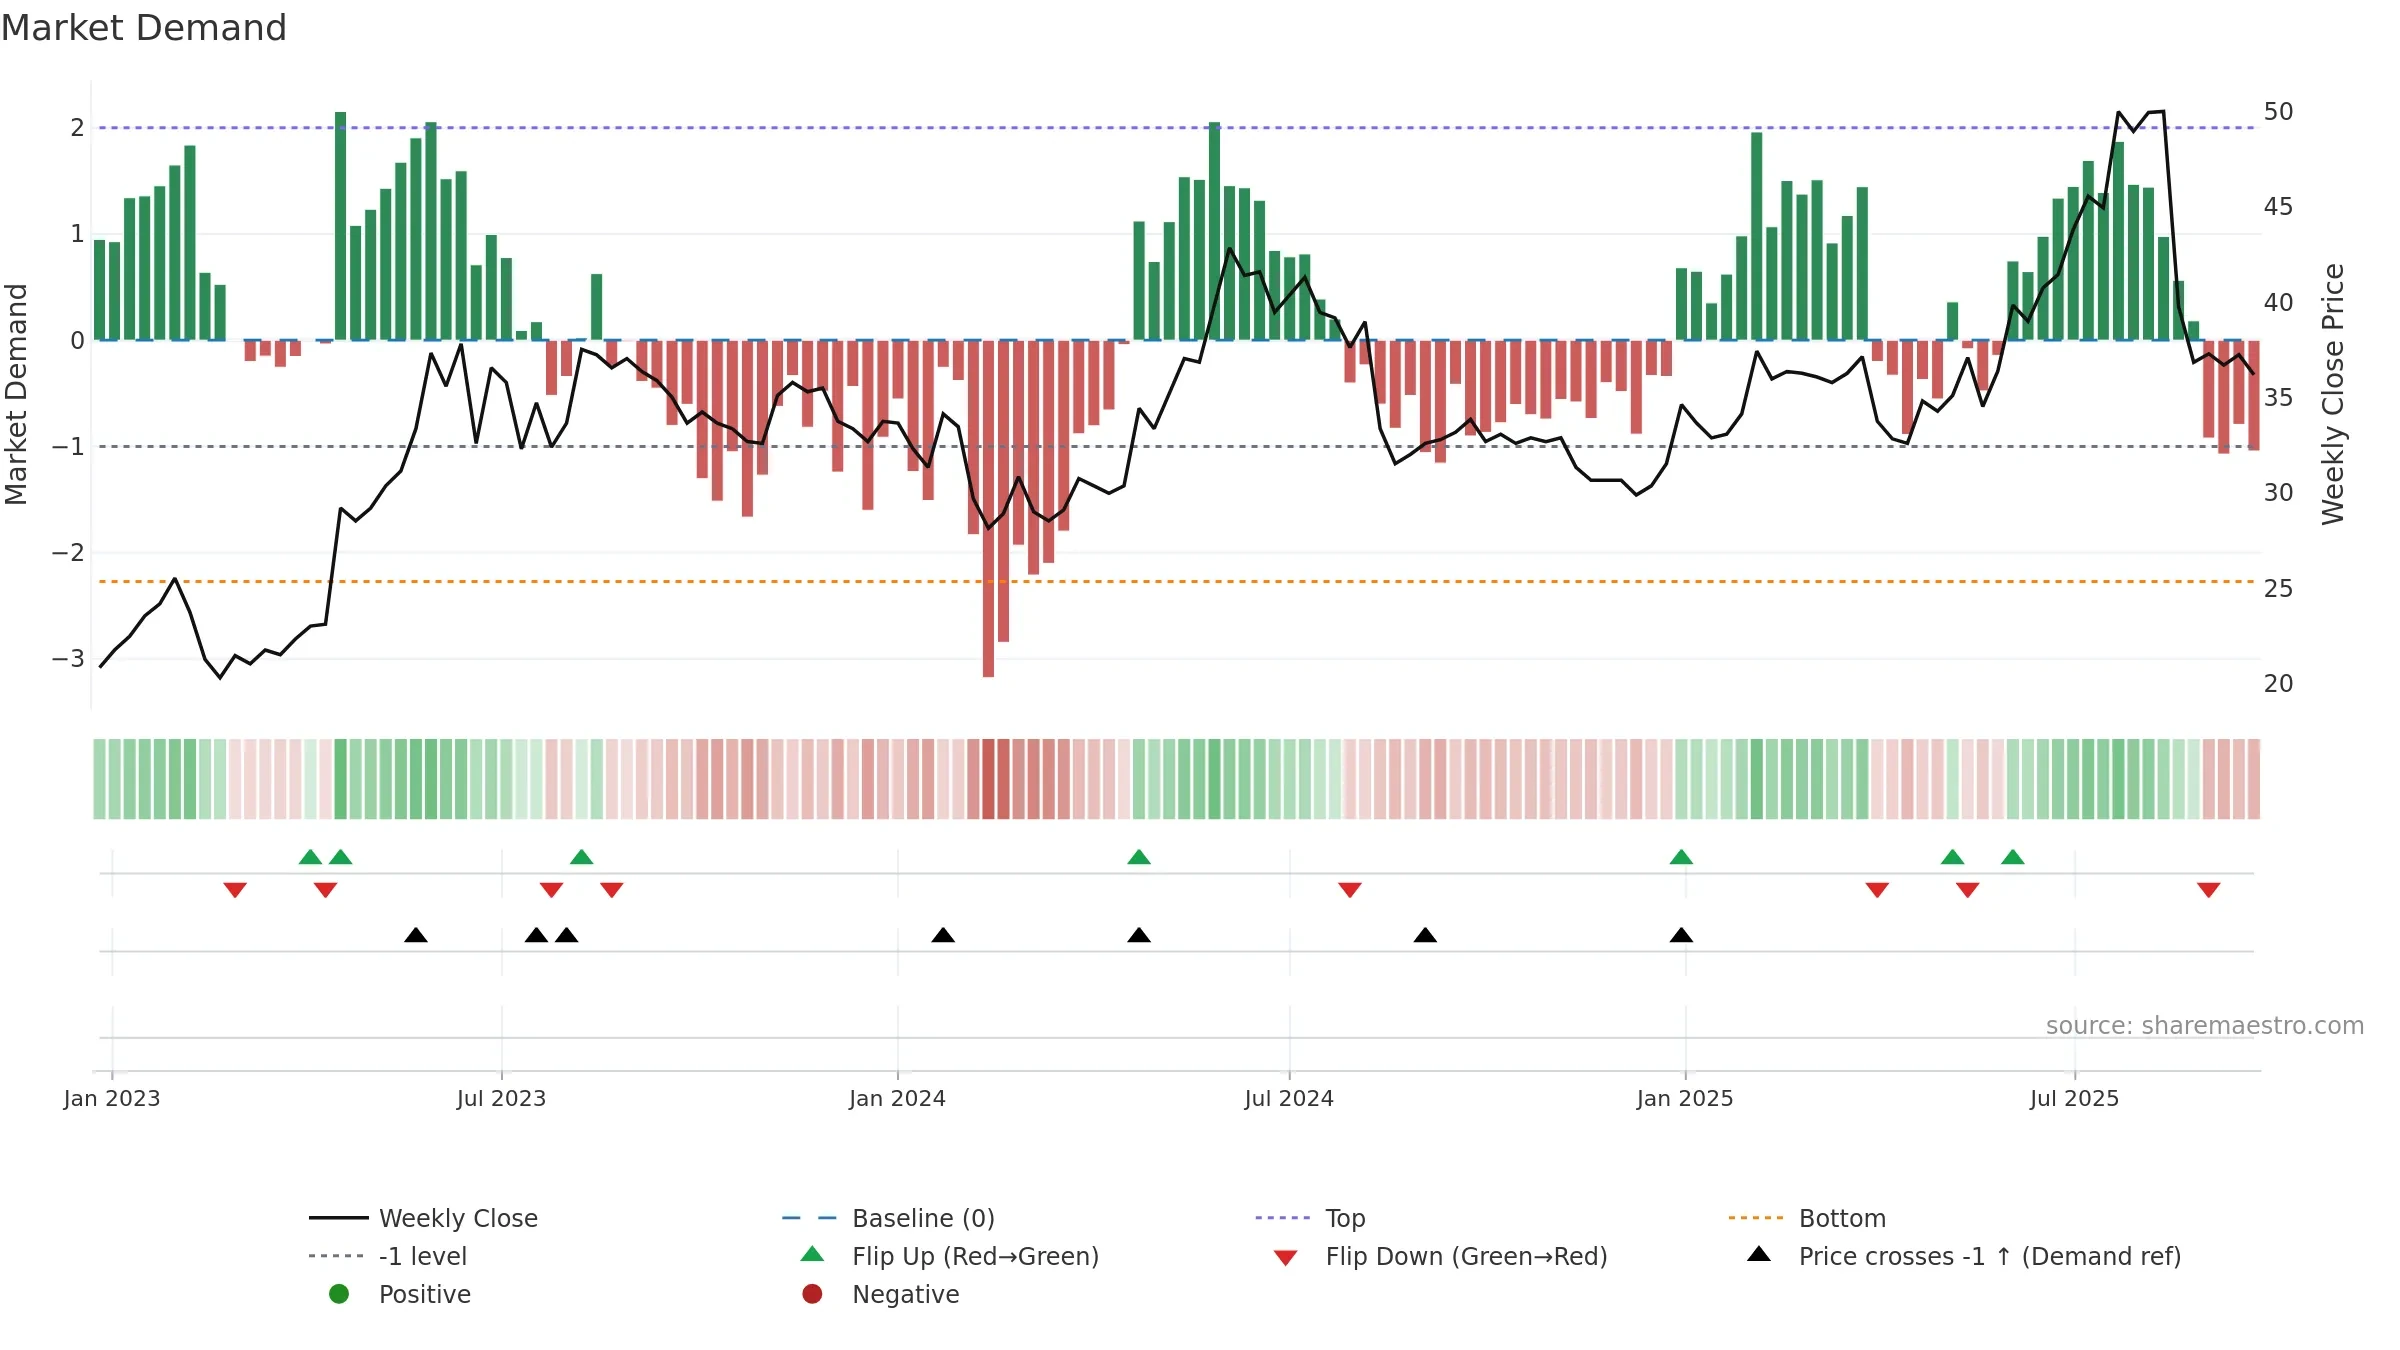Screen dimensions: 2400x1350
Task: Toggle the Negative legend entry
Action: pos(880,1294)
